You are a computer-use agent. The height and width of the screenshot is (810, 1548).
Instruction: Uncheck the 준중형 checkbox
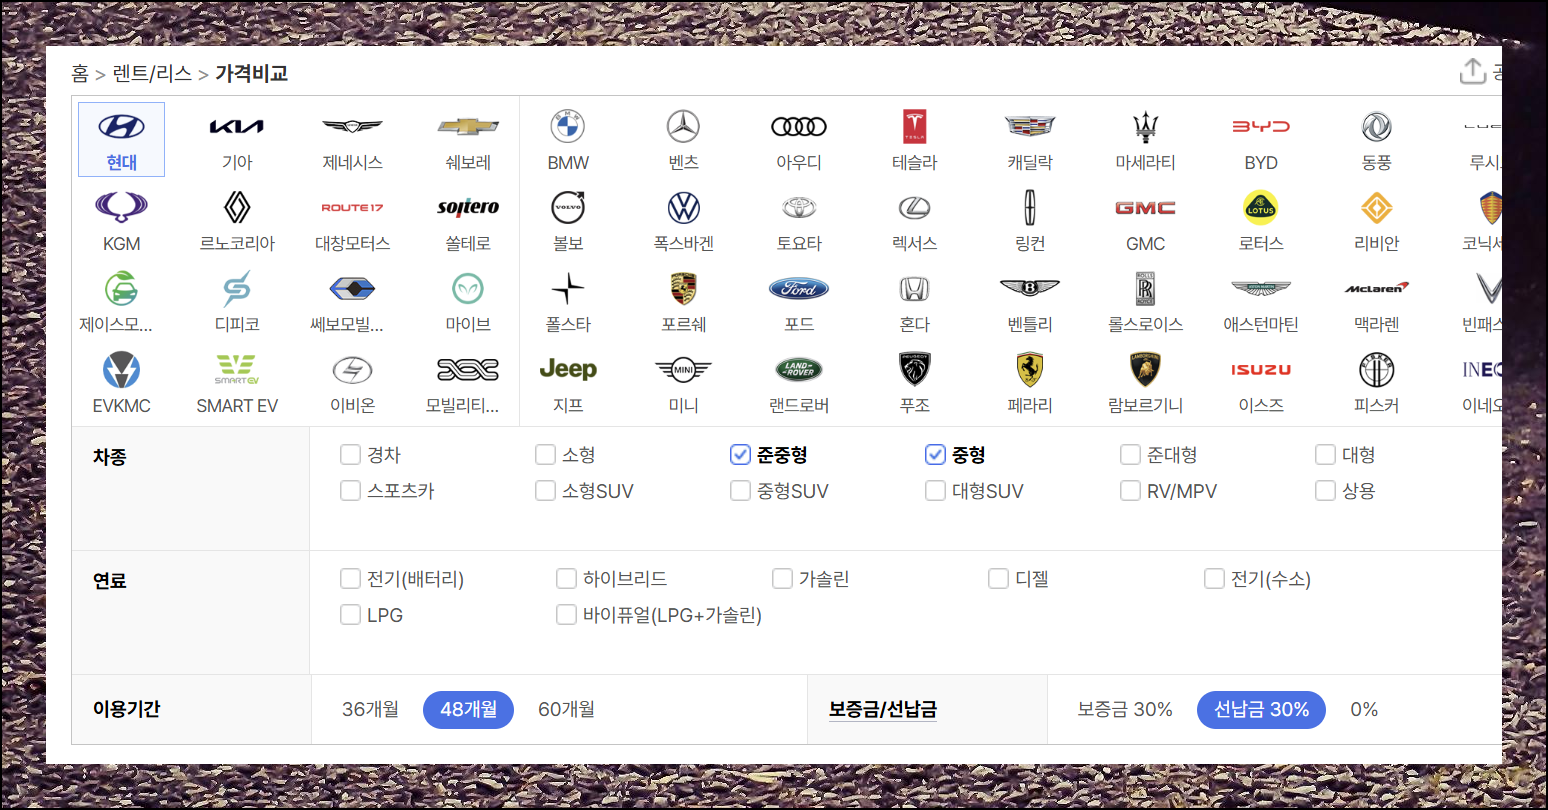(x=740, y=455)
